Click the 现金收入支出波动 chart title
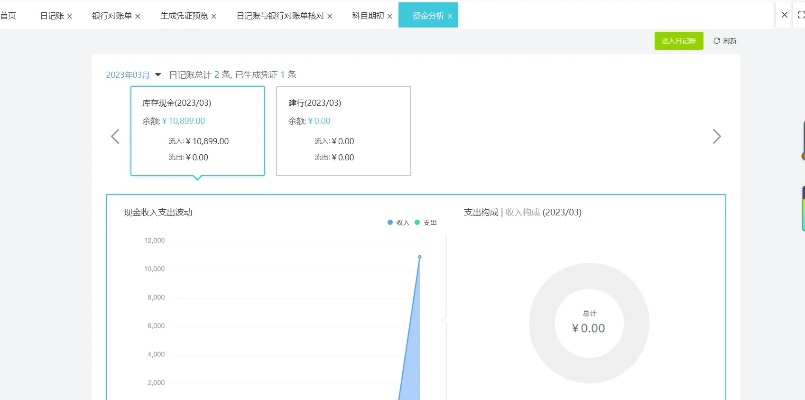 click(x=158, y=212)
